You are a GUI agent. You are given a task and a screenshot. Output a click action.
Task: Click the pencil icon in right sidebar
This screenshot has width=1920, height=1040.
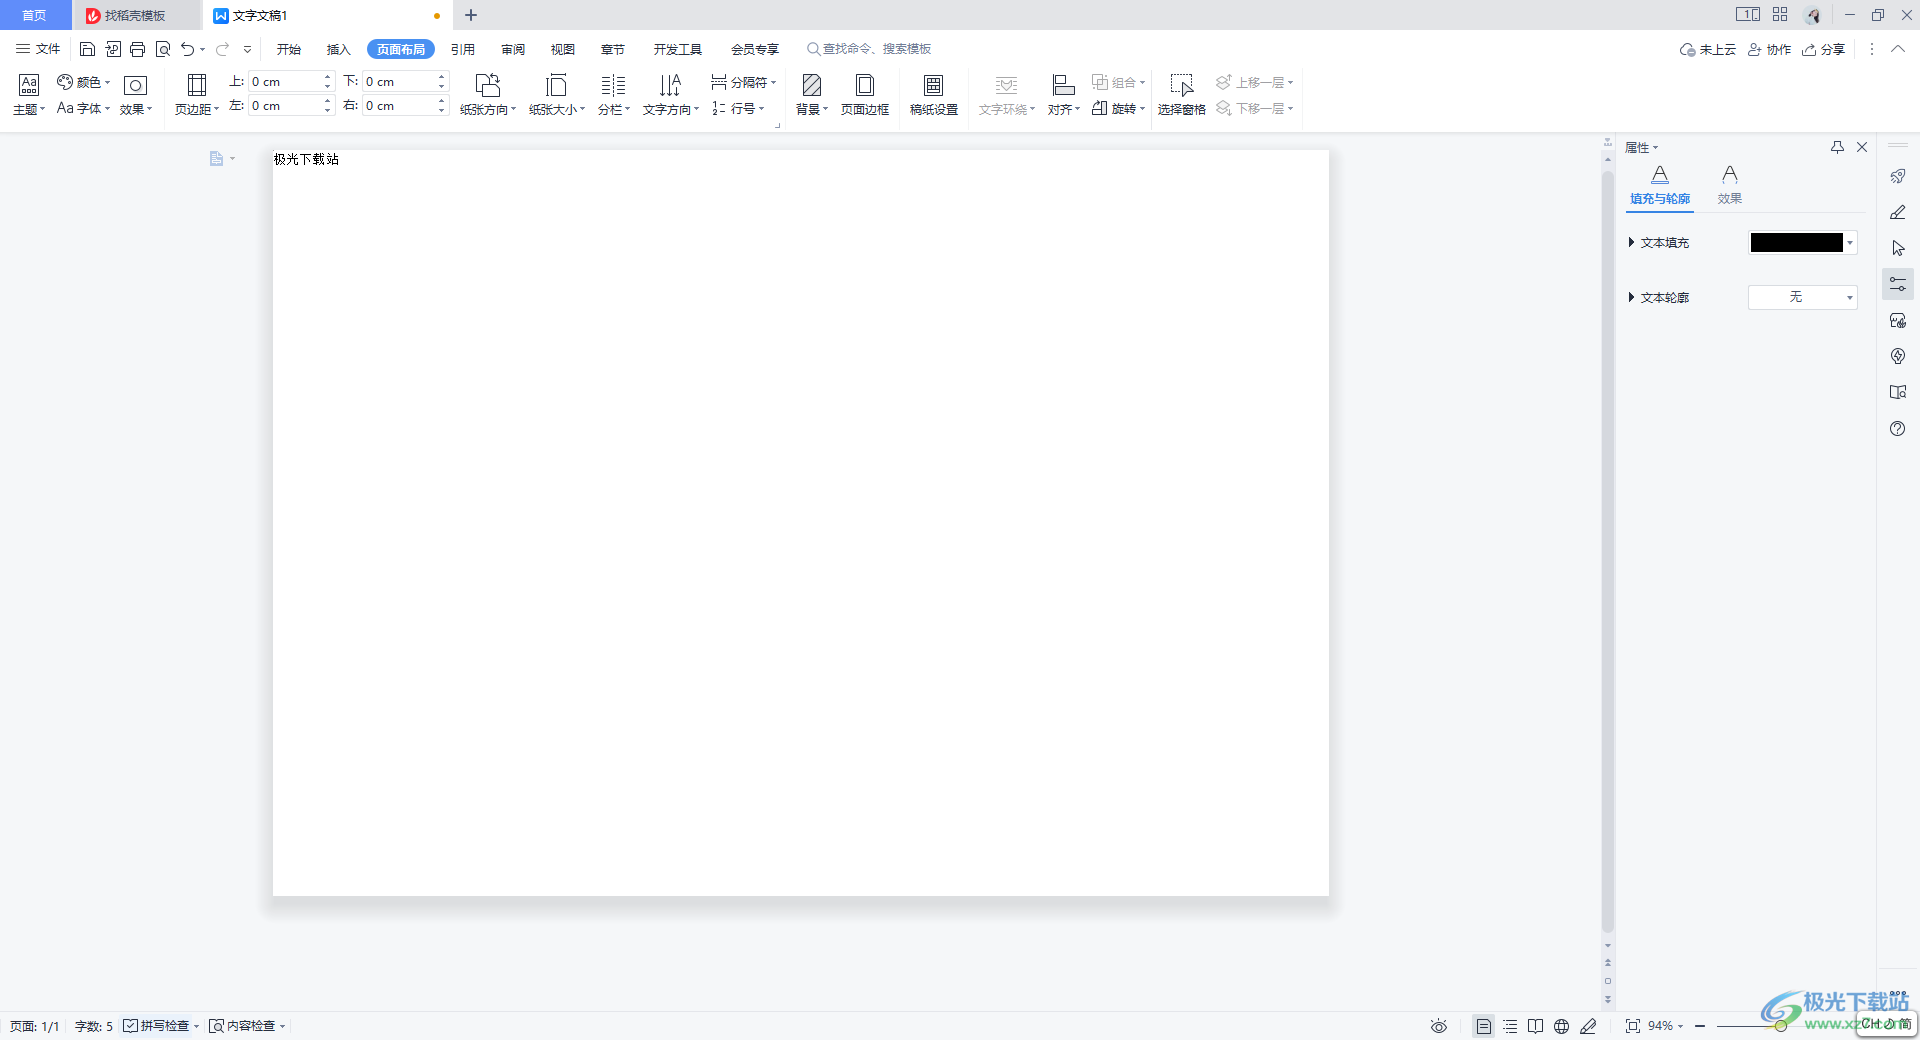tap(1898, 212)
